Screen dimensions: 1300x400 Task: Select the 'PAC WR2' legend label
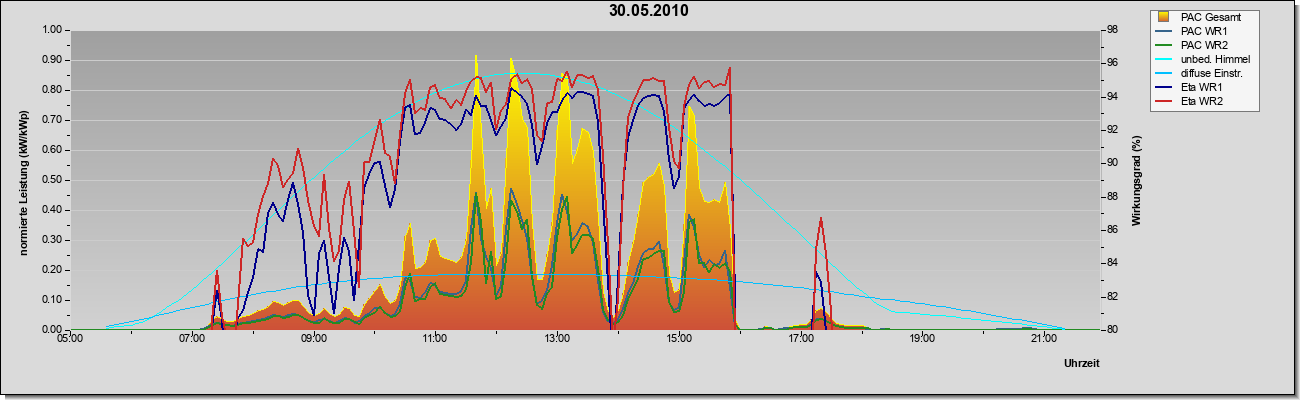coord(1202,45)
